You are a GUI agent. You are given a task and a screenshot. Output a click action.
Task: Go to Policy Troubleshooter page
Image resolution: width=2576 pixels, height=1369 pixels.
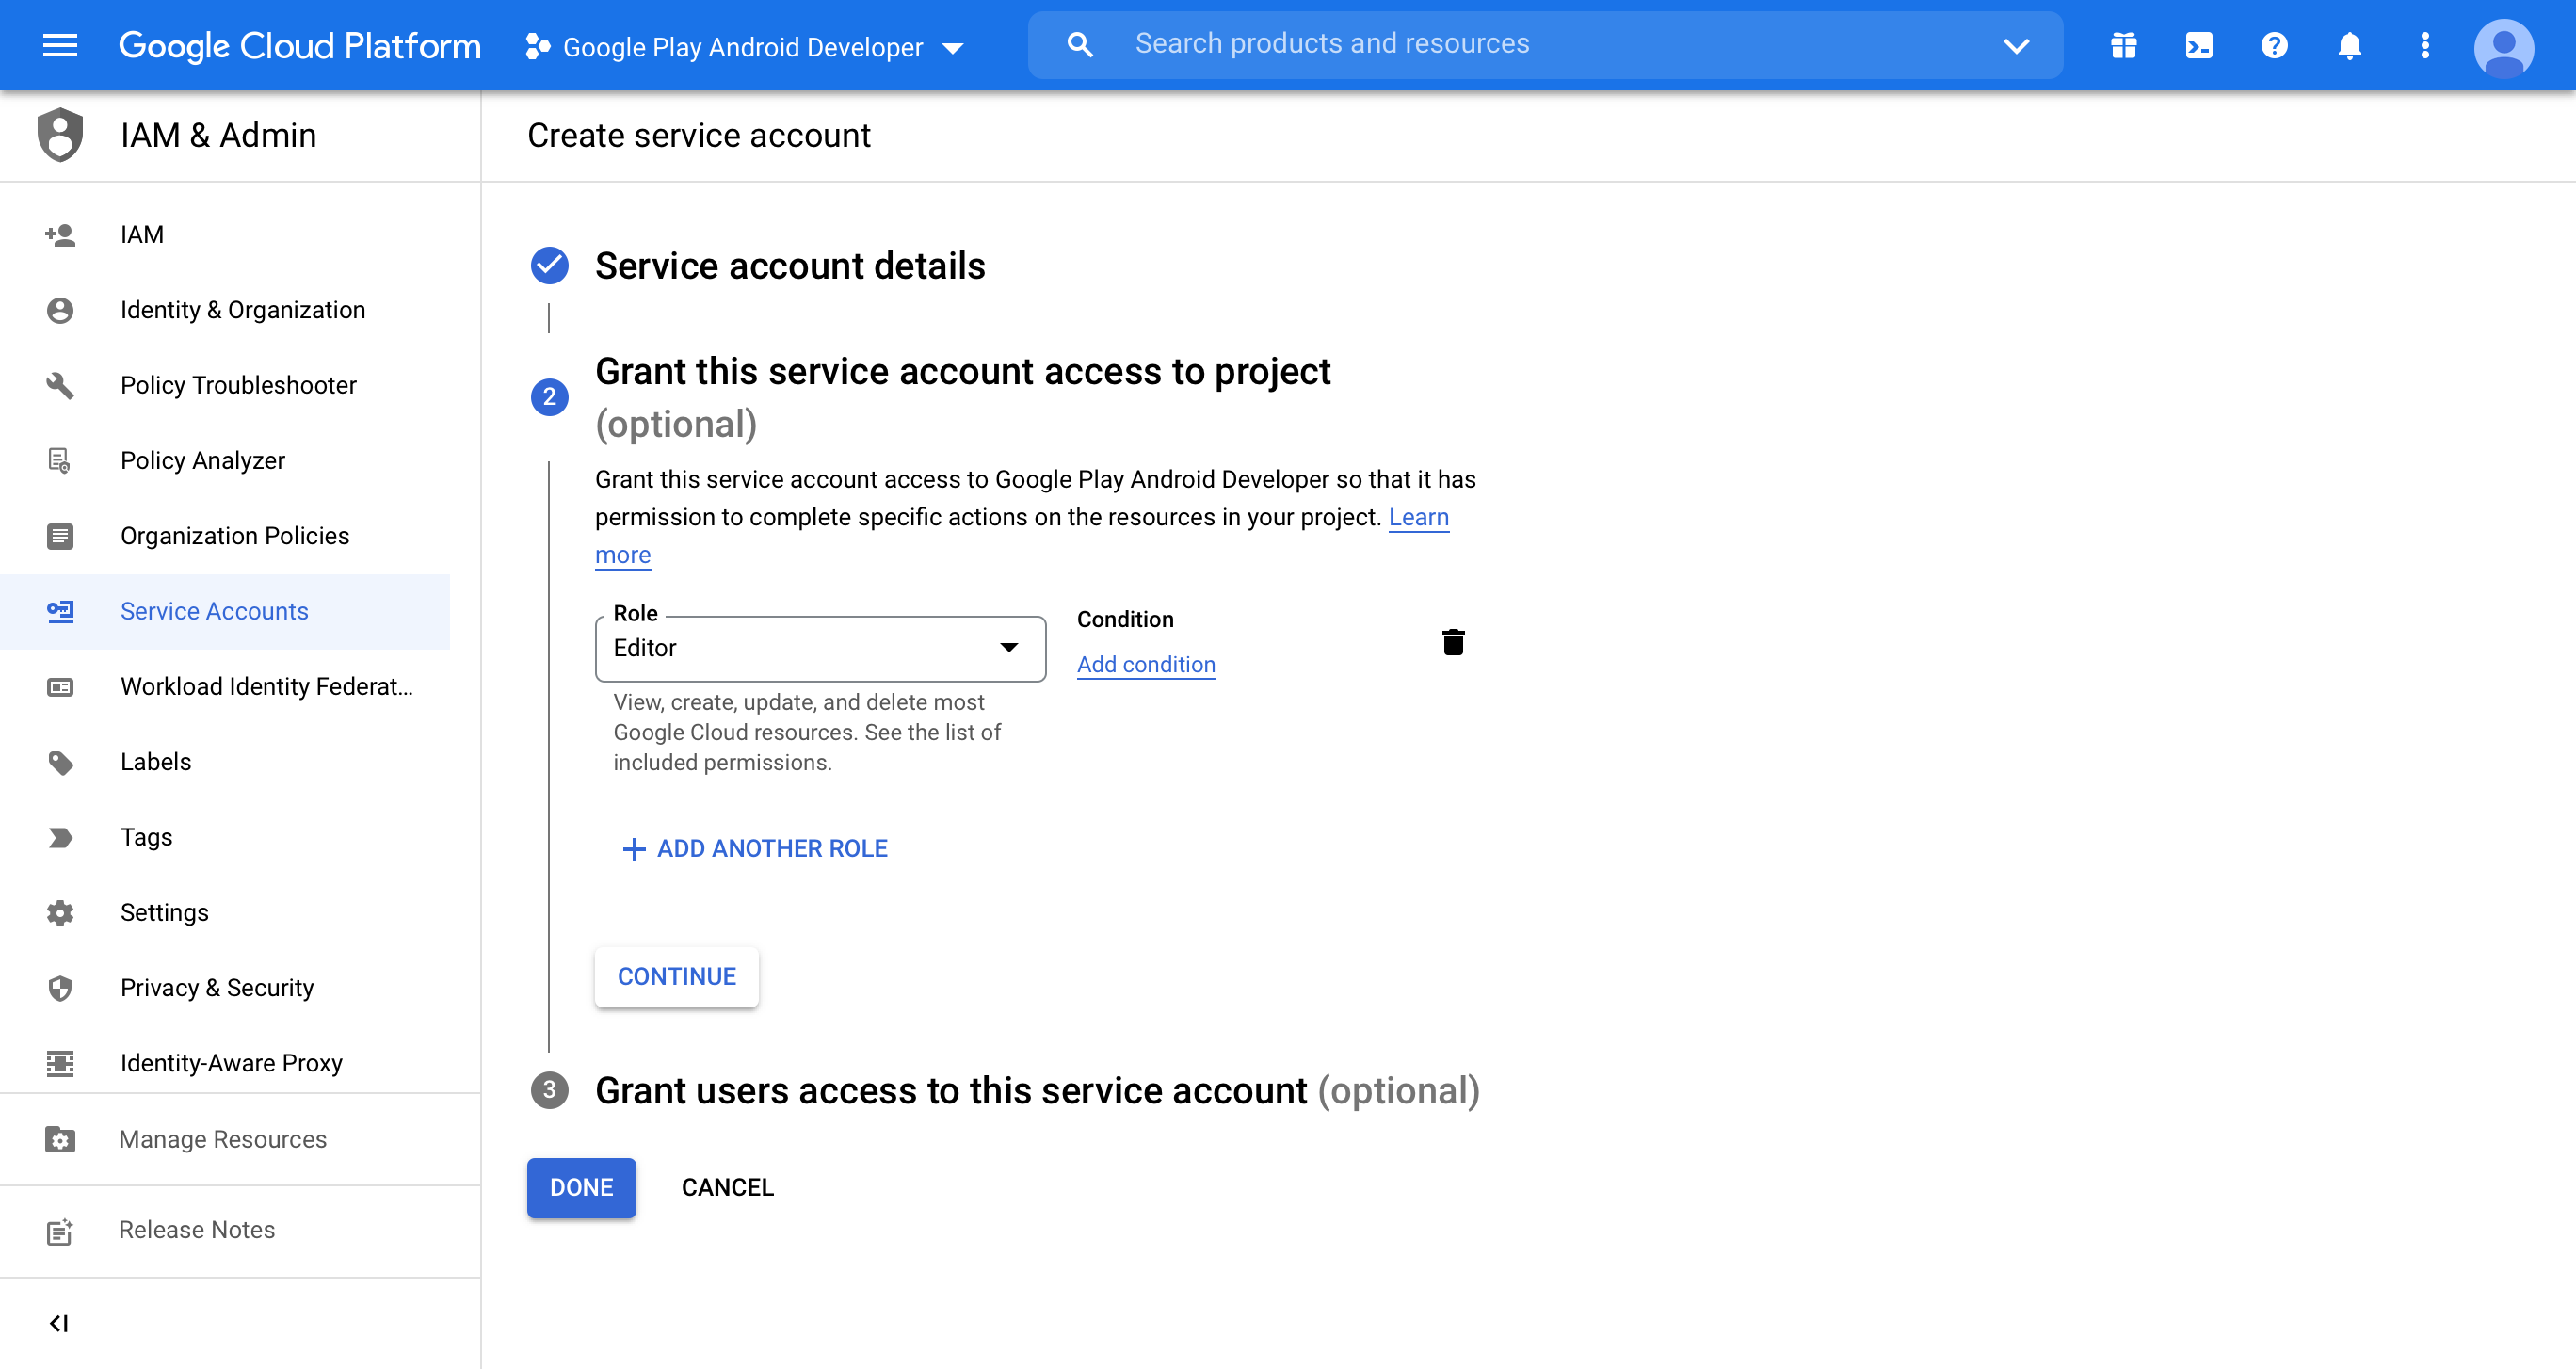238,385
